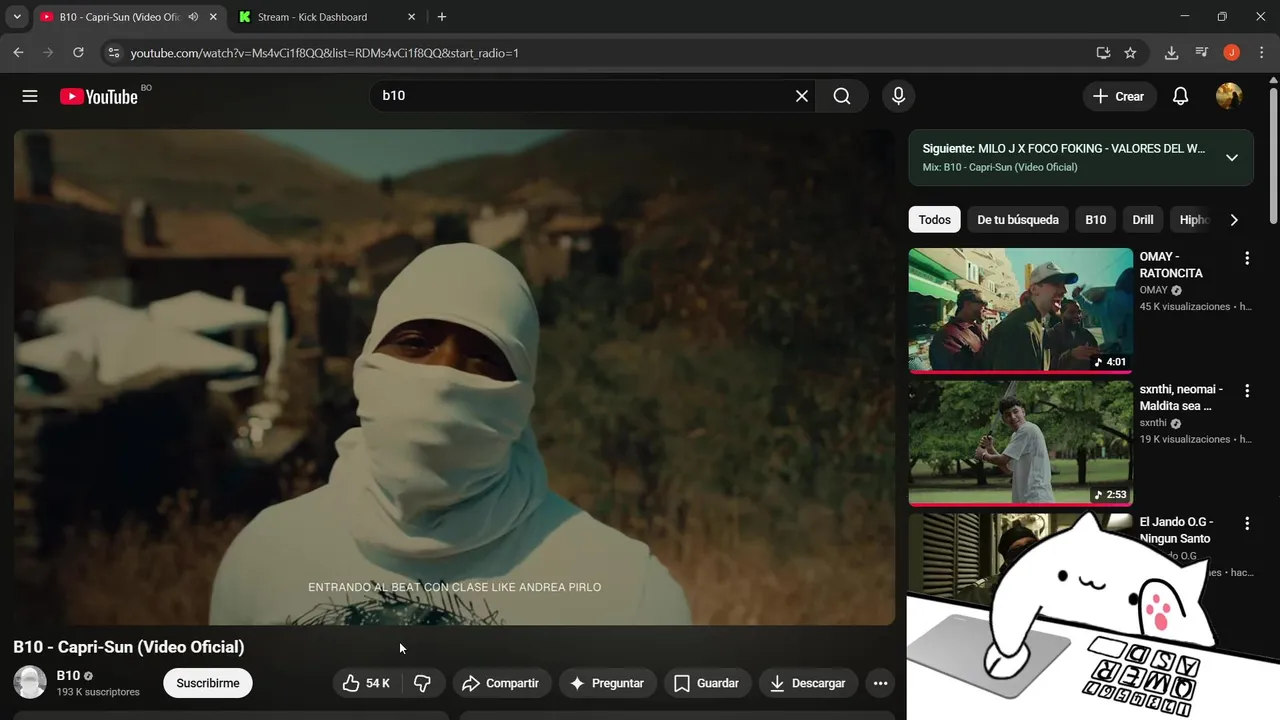
Task: Dislike the video with thumbs down
Action: coord(423,683)
